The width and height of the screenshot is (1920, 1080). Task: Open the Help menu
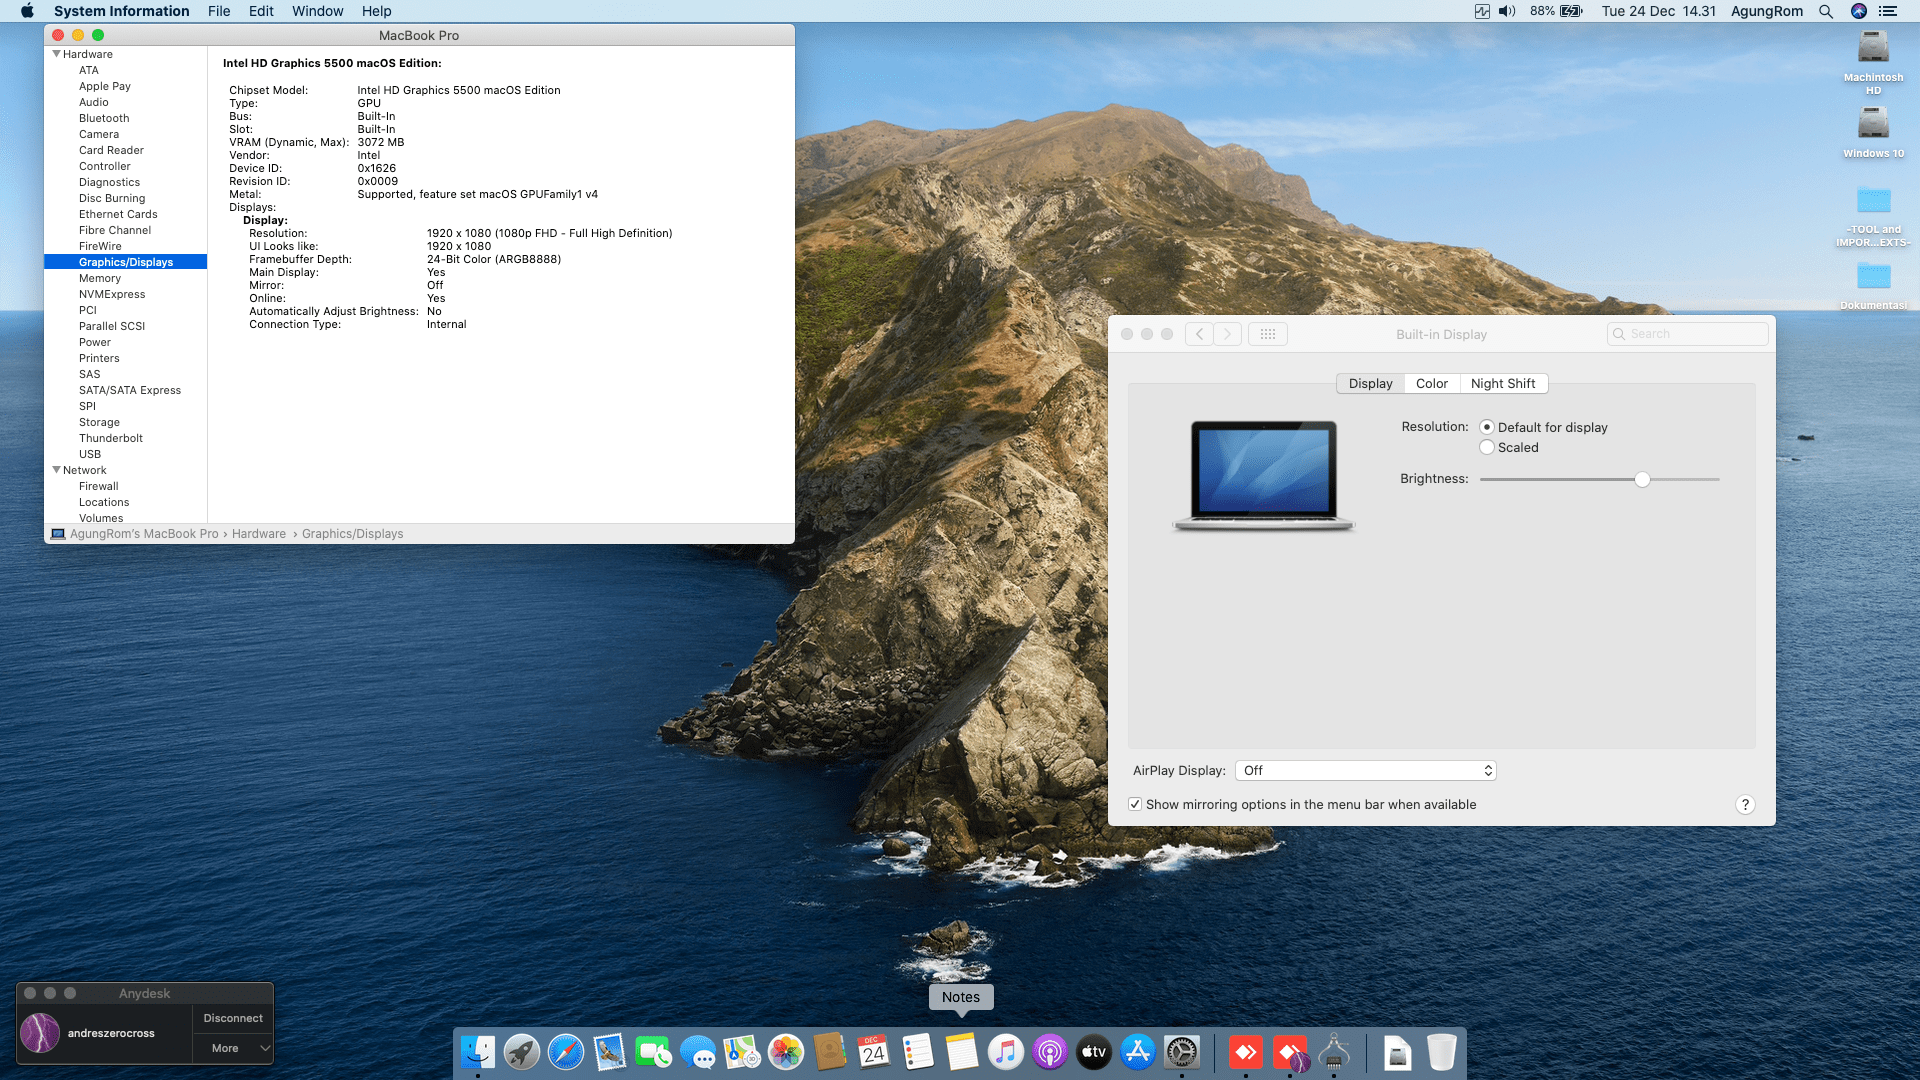pyautogui.click(x=377, y=11)
